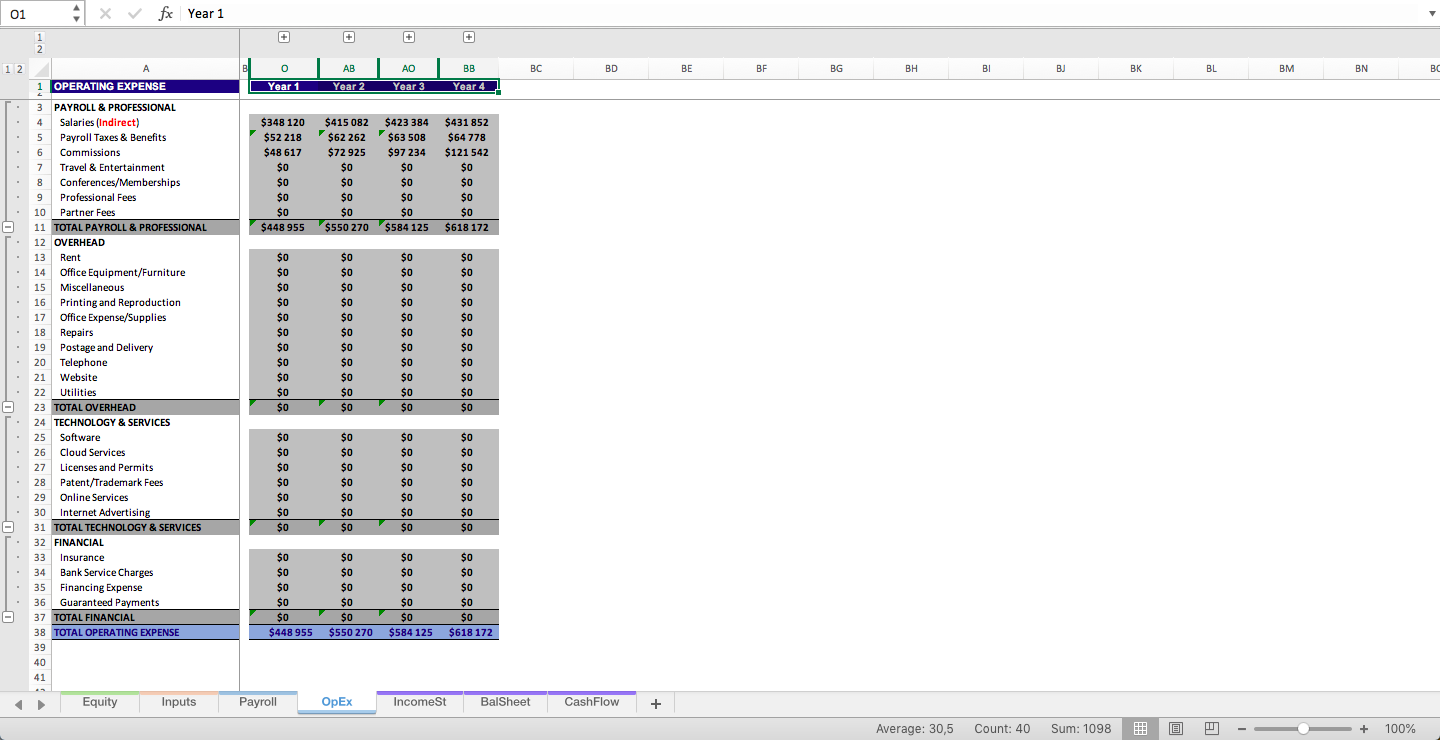Screen dimensions: 1440x740
Task: Show column outline level 2
Action: pyautogui.click(x=40, y=49)
